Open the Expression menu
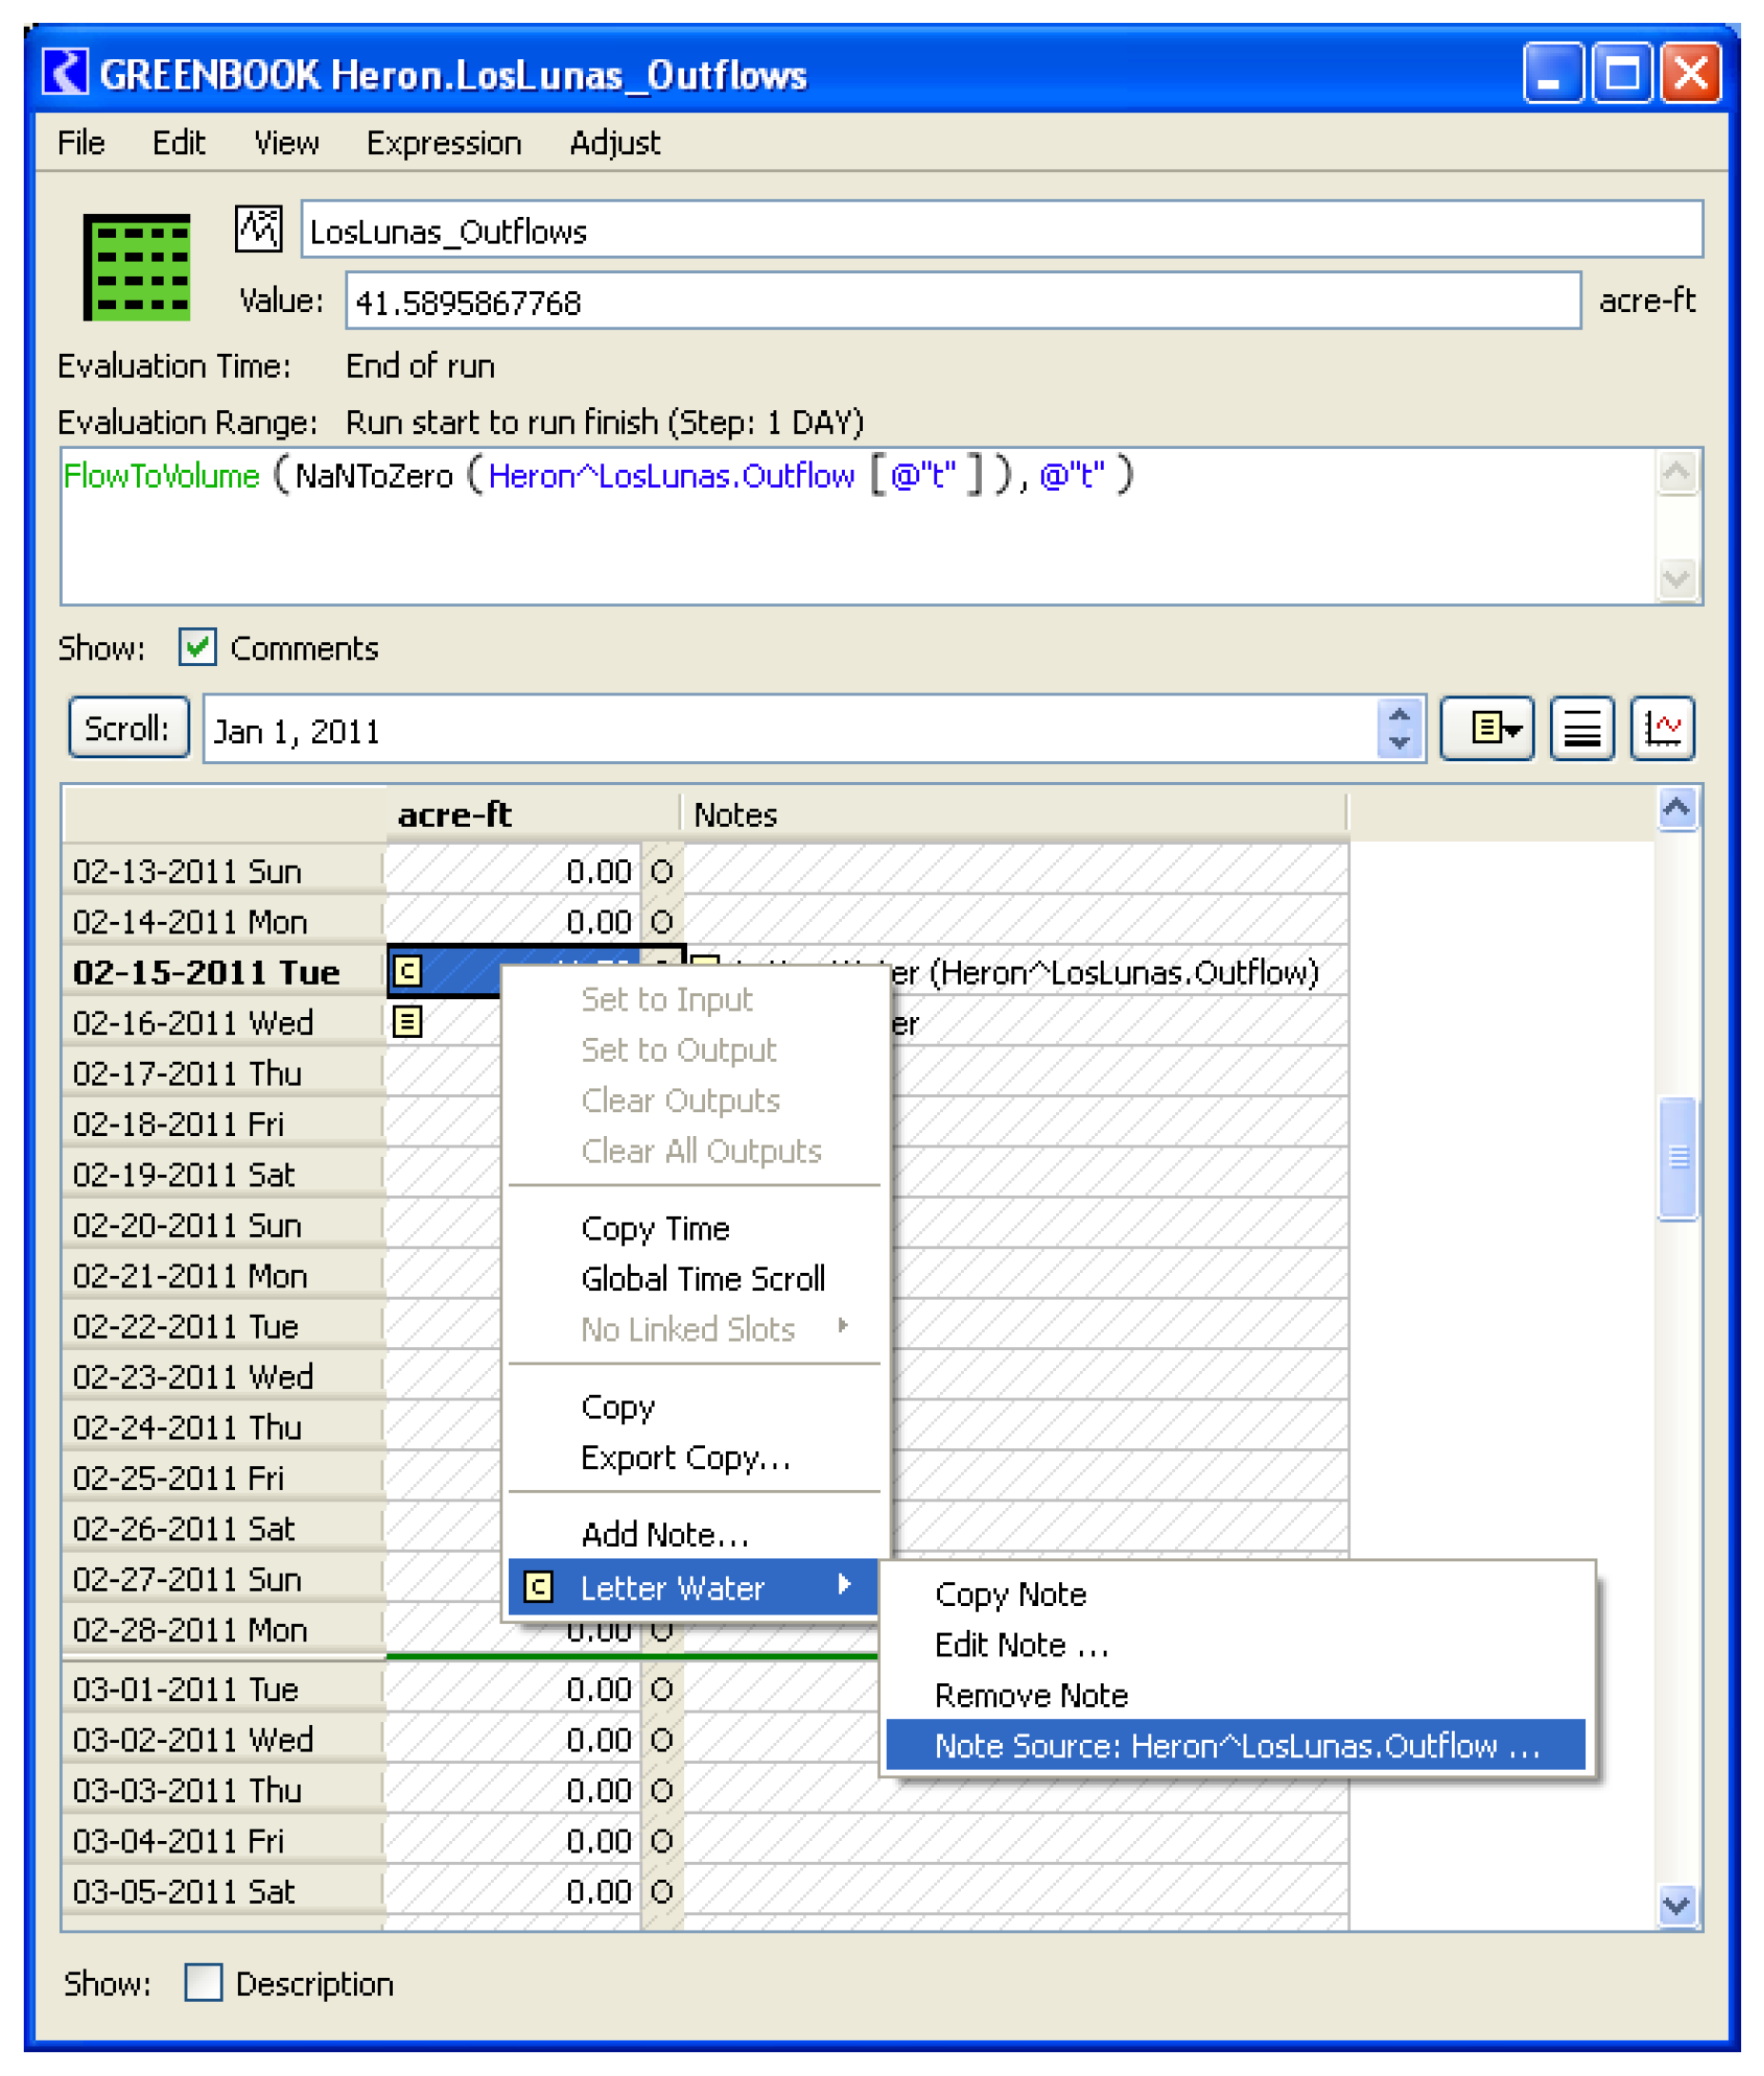This screenshot has height=2076, width=1764. click(x=443, y=143)
